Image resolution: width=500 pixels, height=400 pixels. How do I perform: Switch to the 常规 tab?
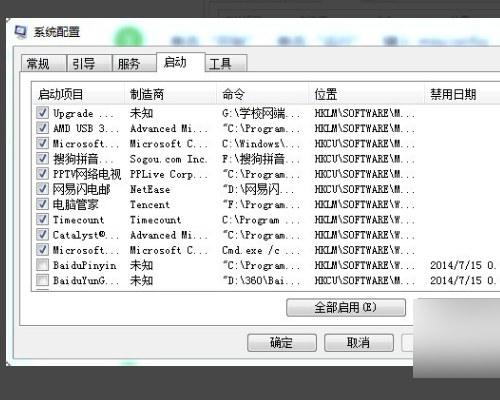[x=43, y=63]
